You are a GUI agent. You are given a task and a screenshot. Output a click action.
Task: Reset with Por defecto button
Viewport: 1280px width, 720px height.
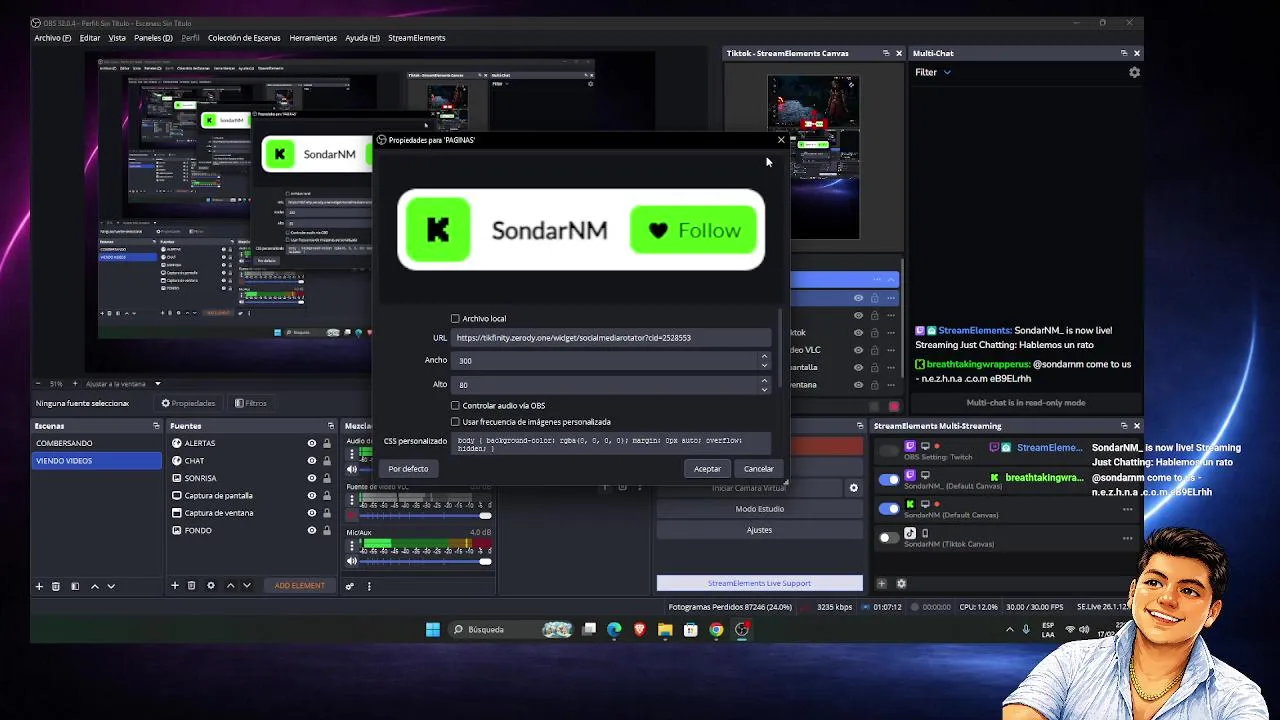tap(408, 469)
